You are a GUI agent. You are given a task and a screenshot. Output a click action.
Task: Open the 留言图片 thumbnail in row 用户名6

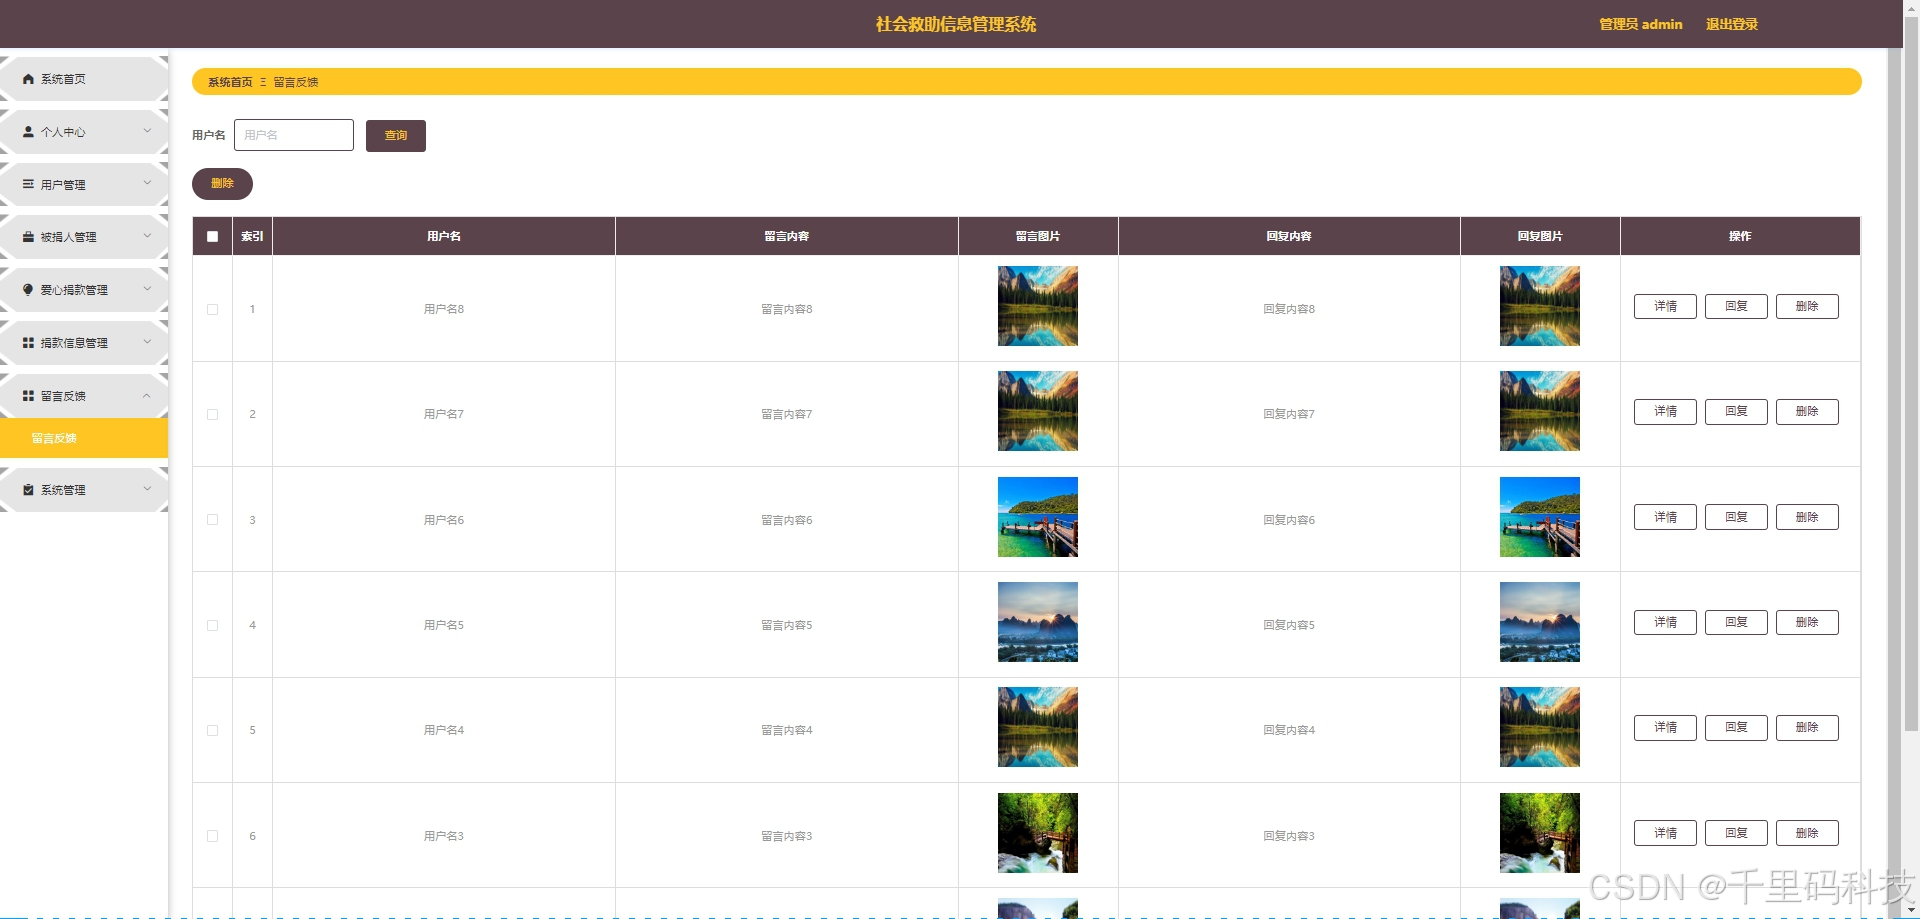click(1038, 517)
